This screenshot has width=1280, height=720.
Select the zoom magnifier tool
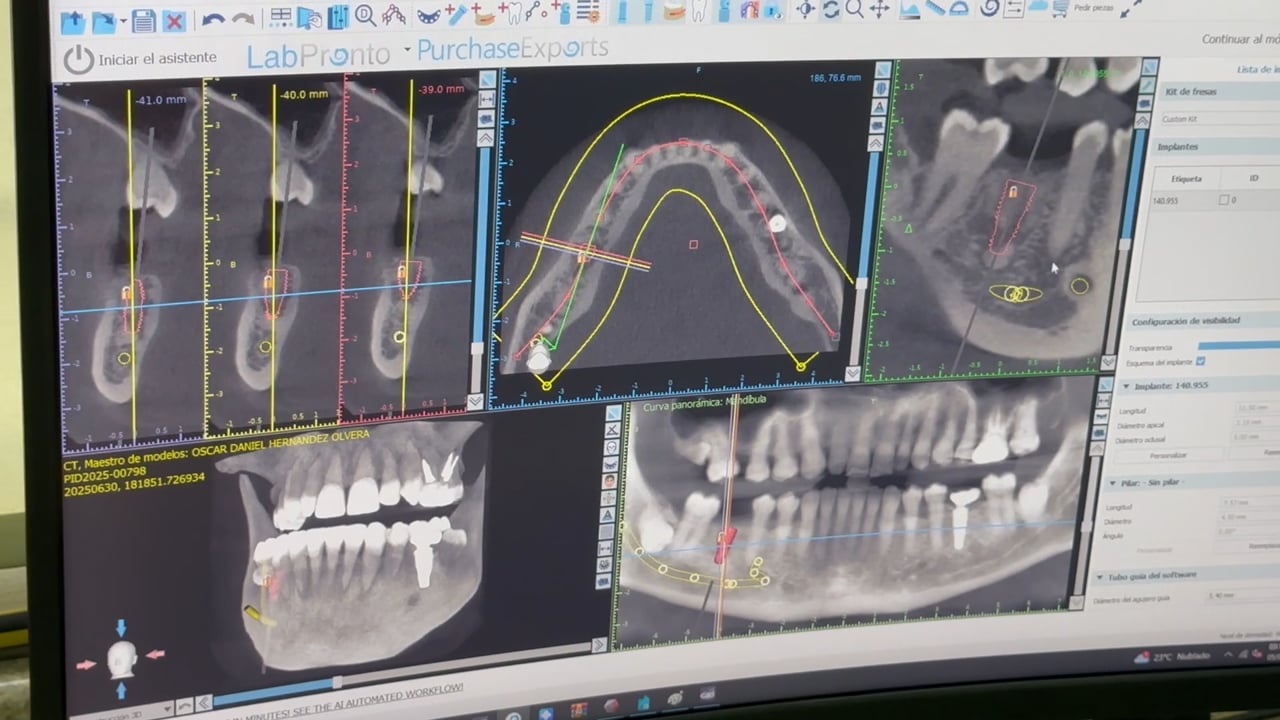(x=854, y=10)
